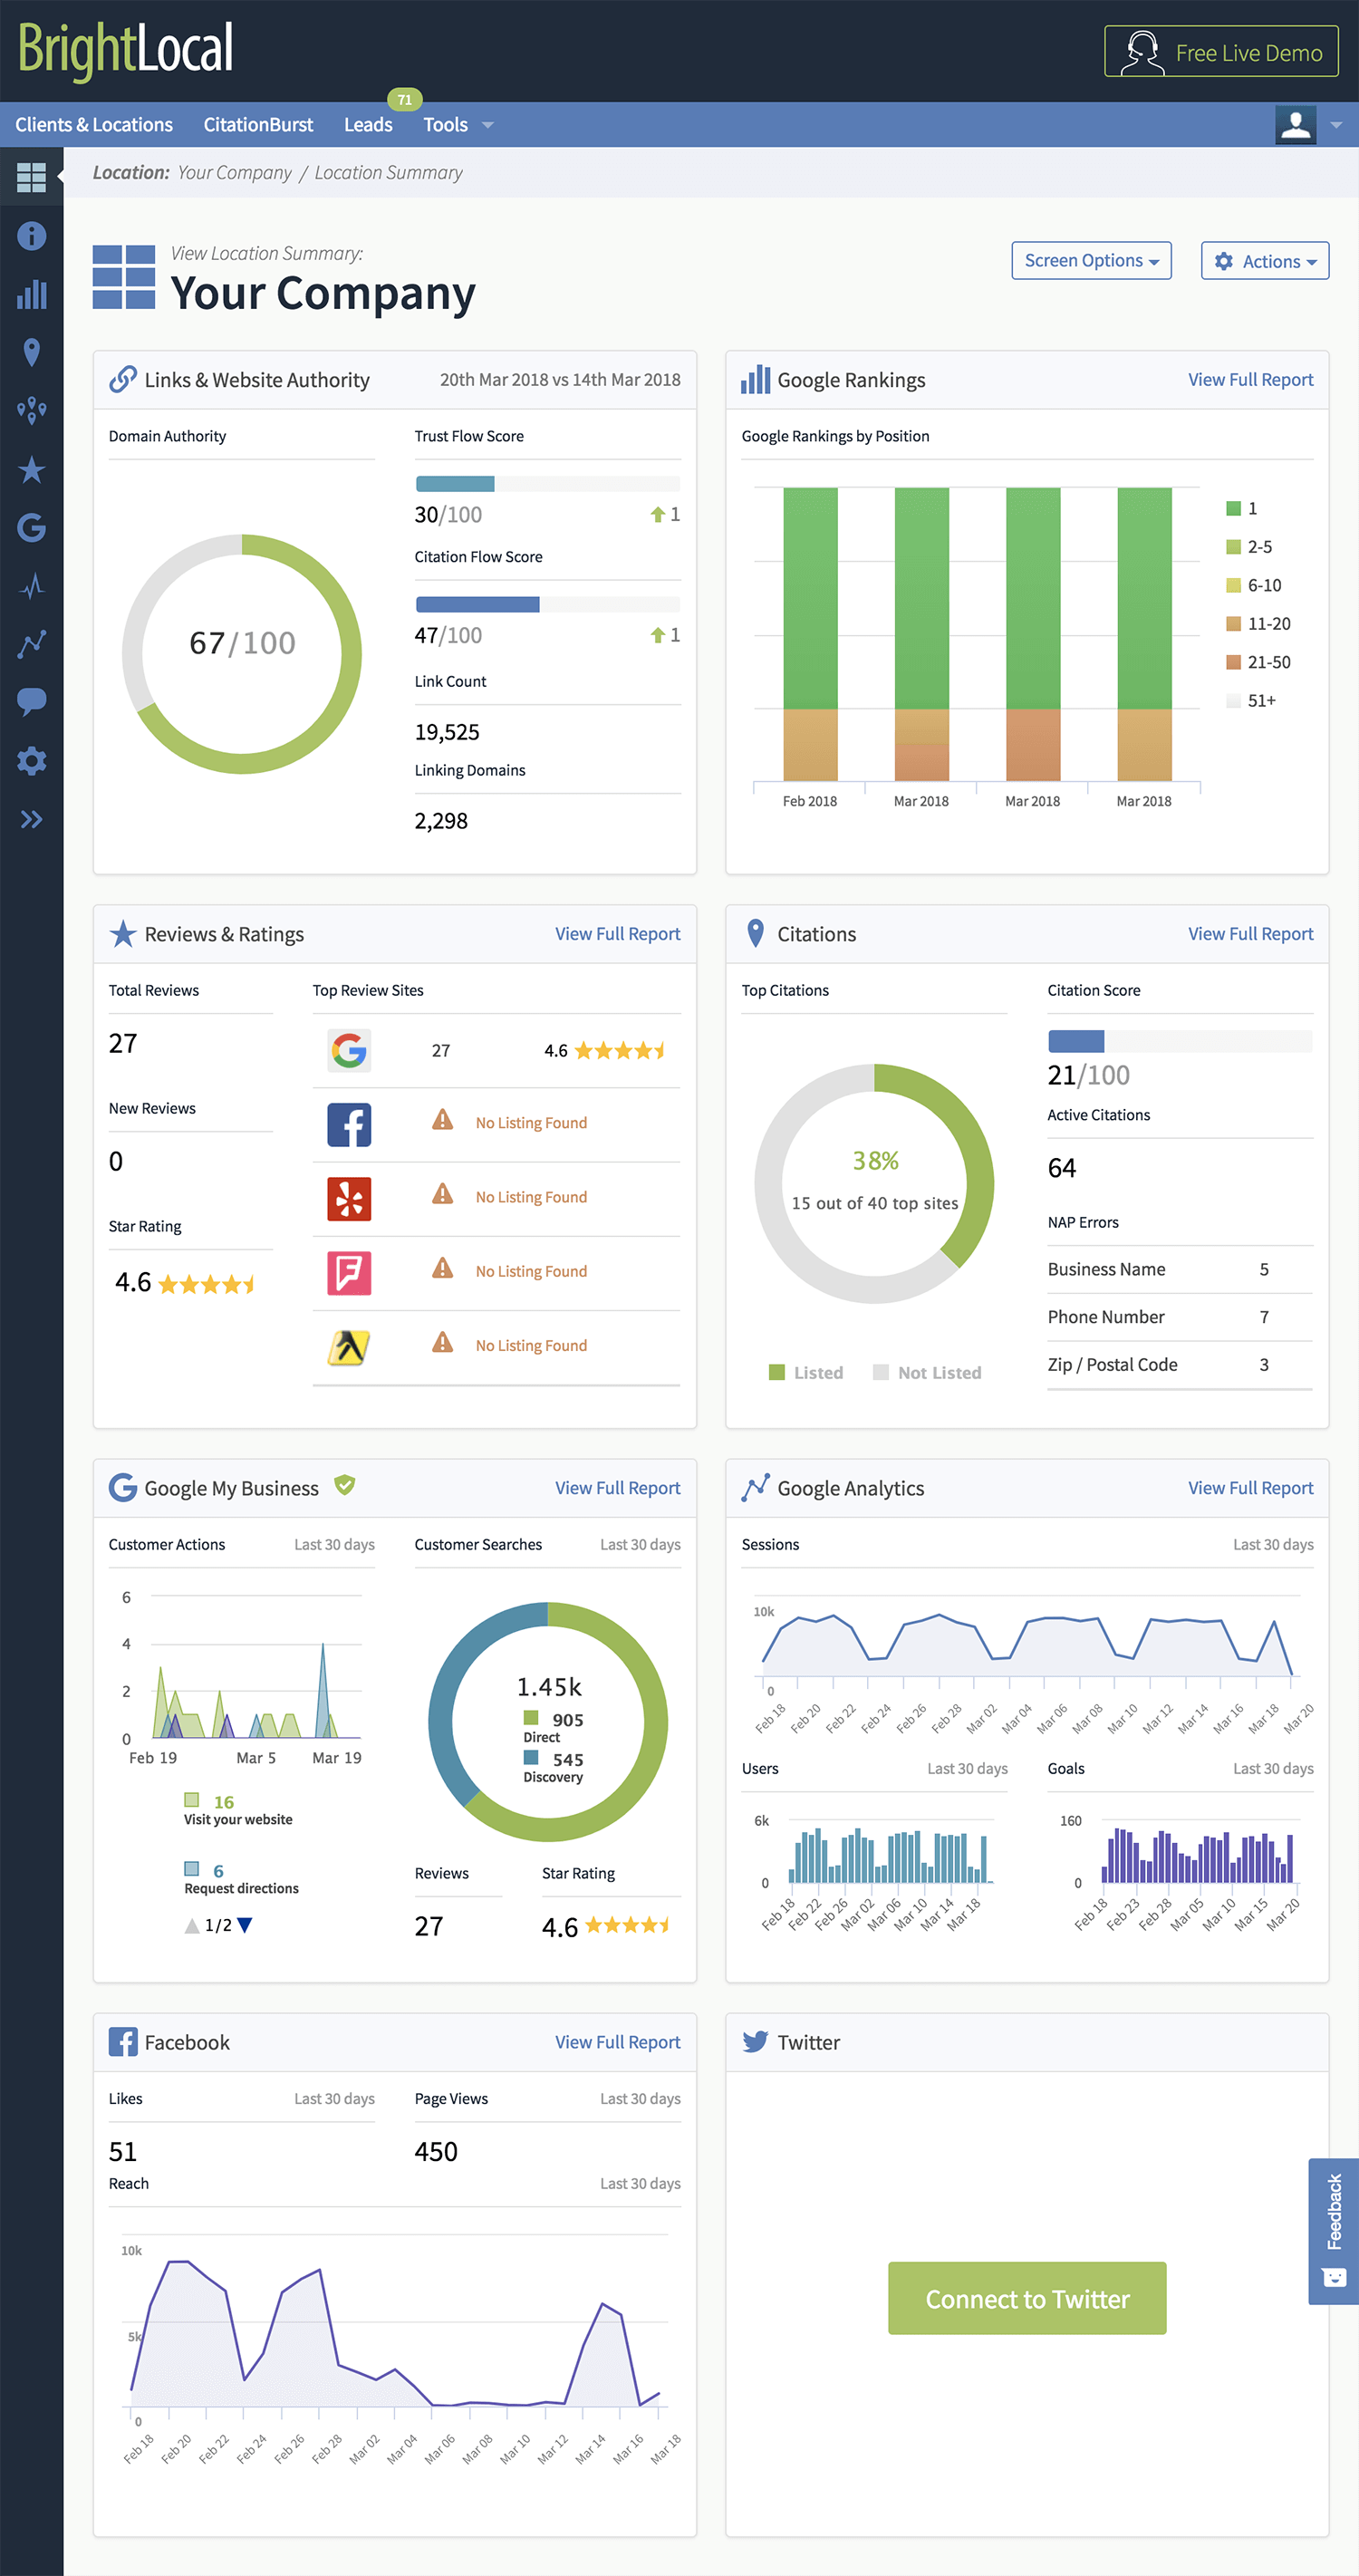This screenshot has height=2576, width=1359.
Task: Toggle 11-20 legend entry in rankings chart
Action: [1258, 624]
